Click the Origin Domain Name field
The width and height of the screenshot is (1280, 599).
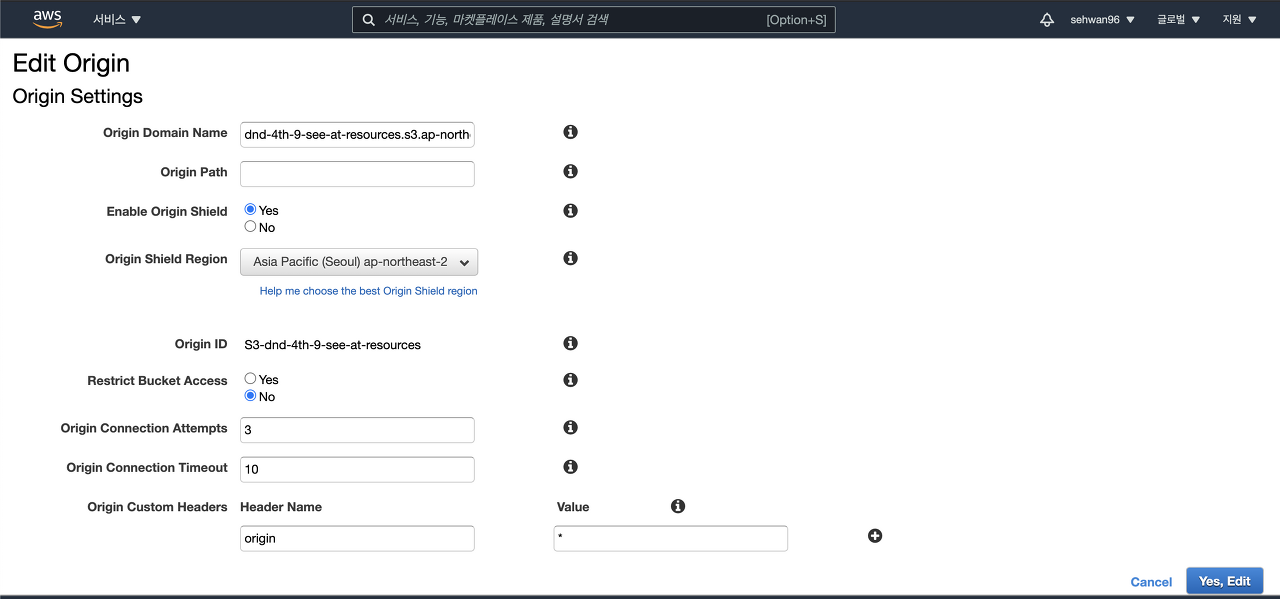point(357,134)
